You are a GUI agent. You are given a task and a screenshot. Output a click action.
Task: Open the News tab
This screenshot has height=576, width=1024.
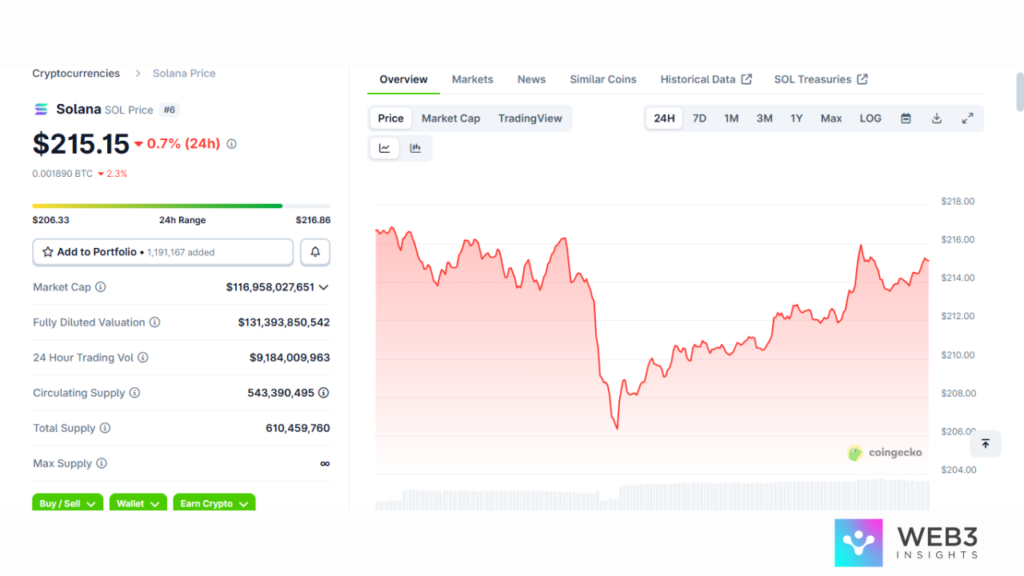pos(531,79)
